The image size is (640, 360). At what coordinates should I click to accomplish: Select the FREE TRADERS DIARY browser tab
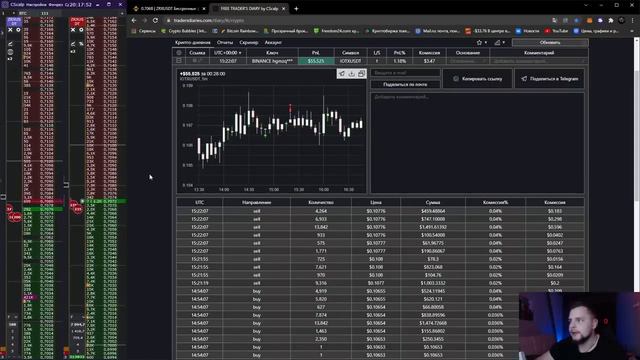pos(249,8)
